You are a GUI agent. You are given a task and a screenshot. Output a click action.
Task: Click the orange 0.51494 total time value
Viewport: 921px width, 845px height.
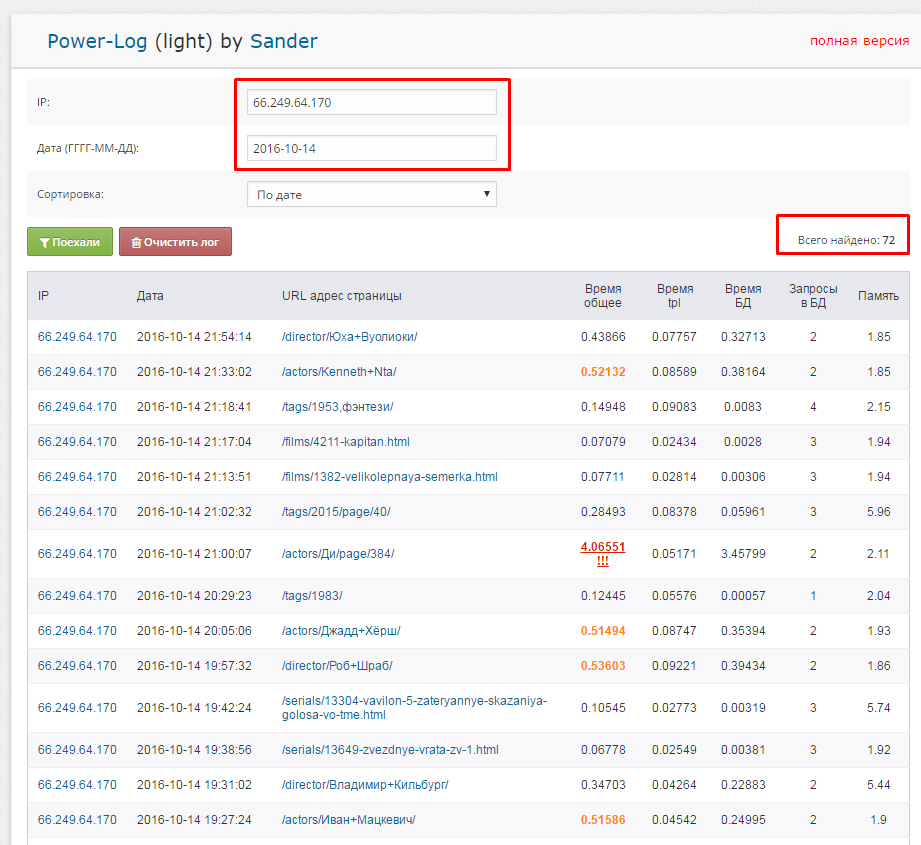(x=603, y=631)
